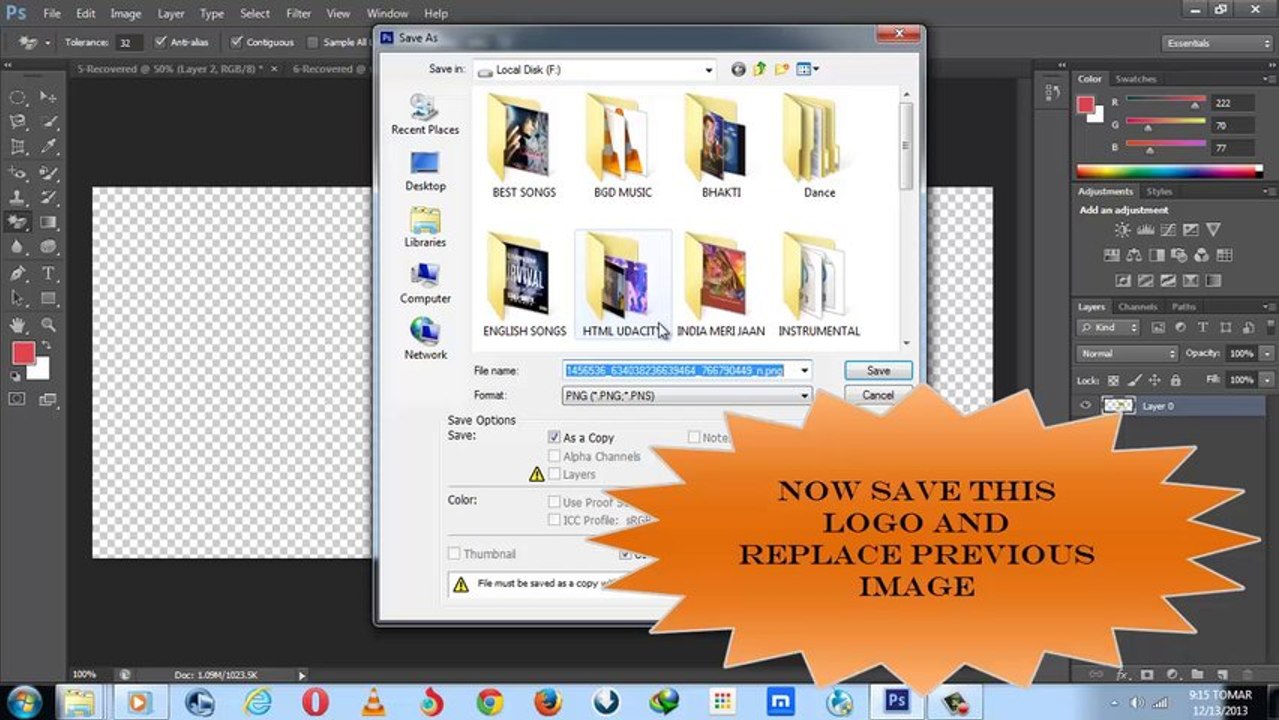Screen dimensions: 1279x720
Task: Toggle the Alpha Channels checkbox
Action: click(554, 456)
